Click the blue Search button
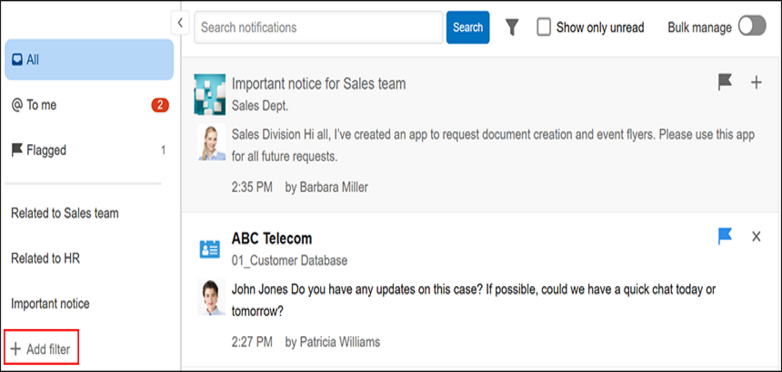782x372 pixels. tap(468, 27)
